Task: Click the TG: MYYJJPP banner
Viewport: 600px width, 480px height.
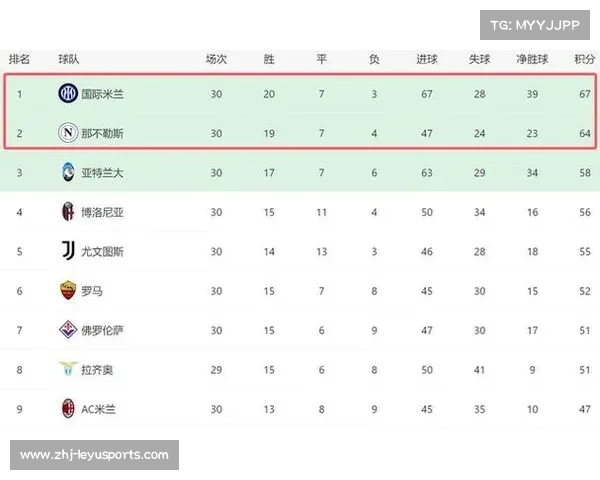Action: tap(534, 24)
